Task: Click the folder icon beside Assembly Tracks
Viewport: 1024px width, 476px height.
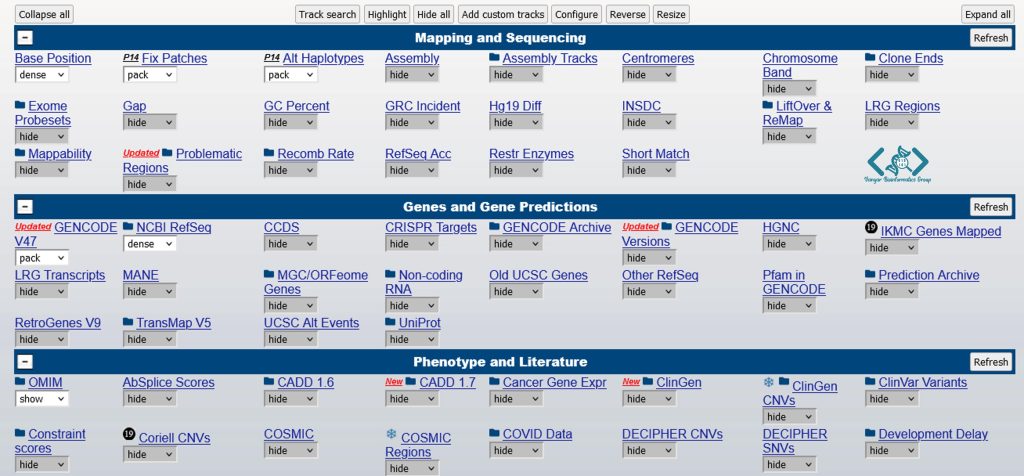Action: click(x=494, y=58)
